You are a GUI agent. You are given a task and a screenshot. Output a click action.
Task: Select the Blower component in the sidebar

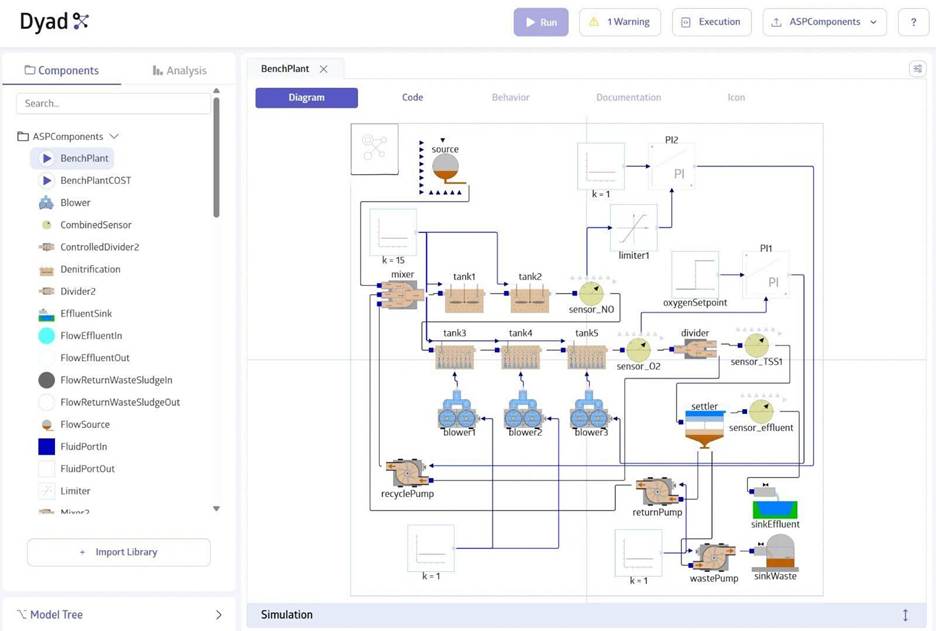[75, 202]
